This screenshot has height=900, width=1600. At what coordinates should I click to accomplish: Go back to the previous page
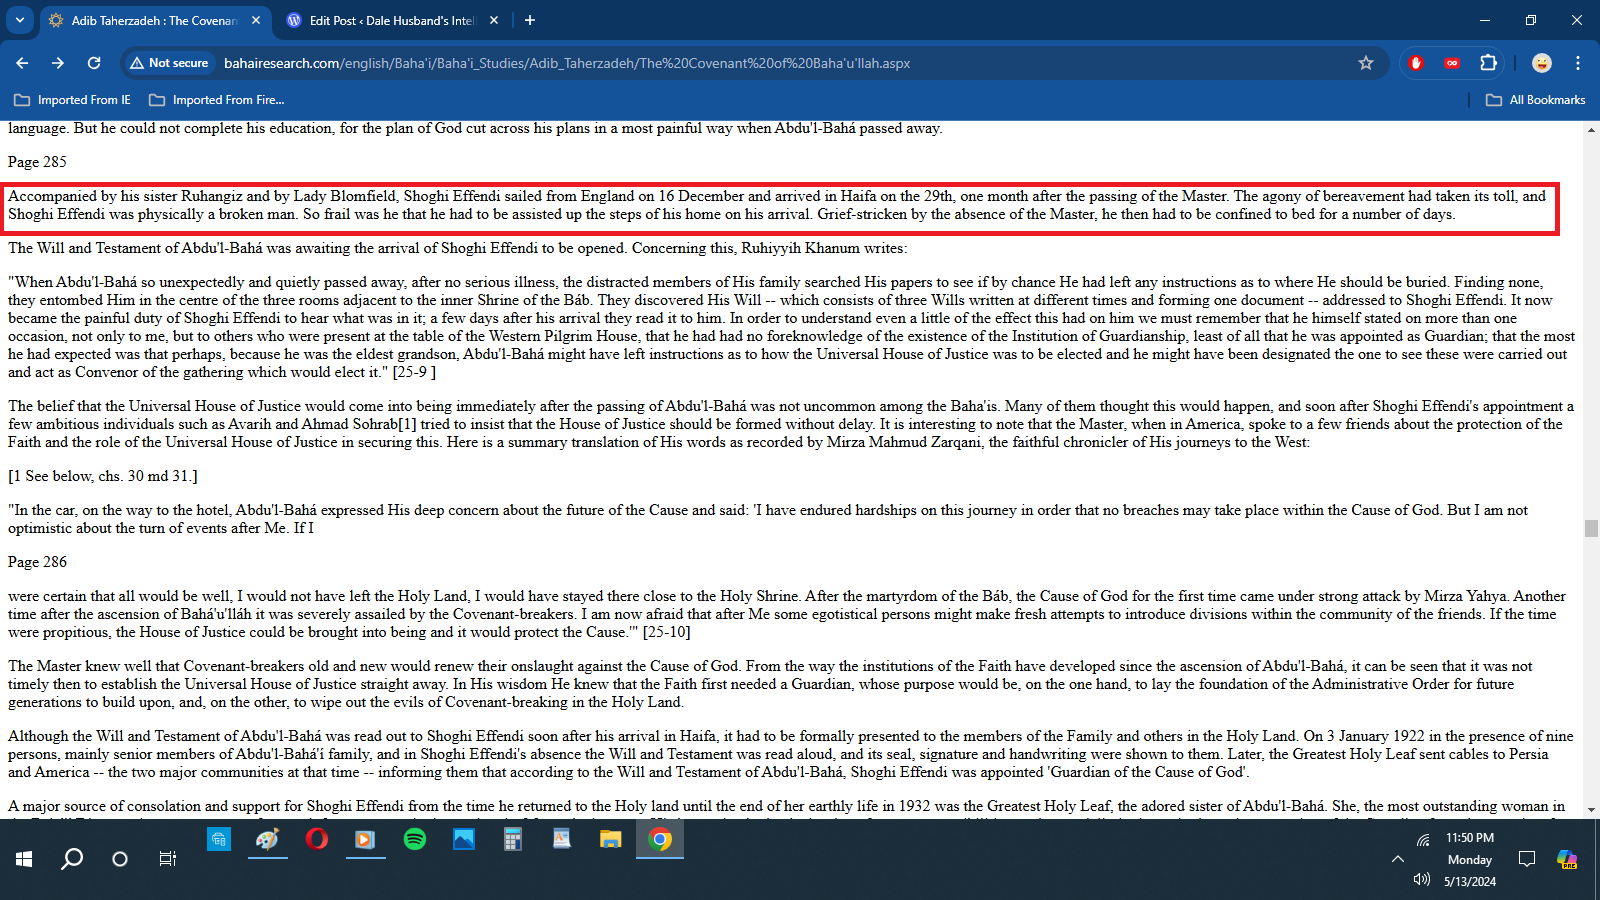22,63
